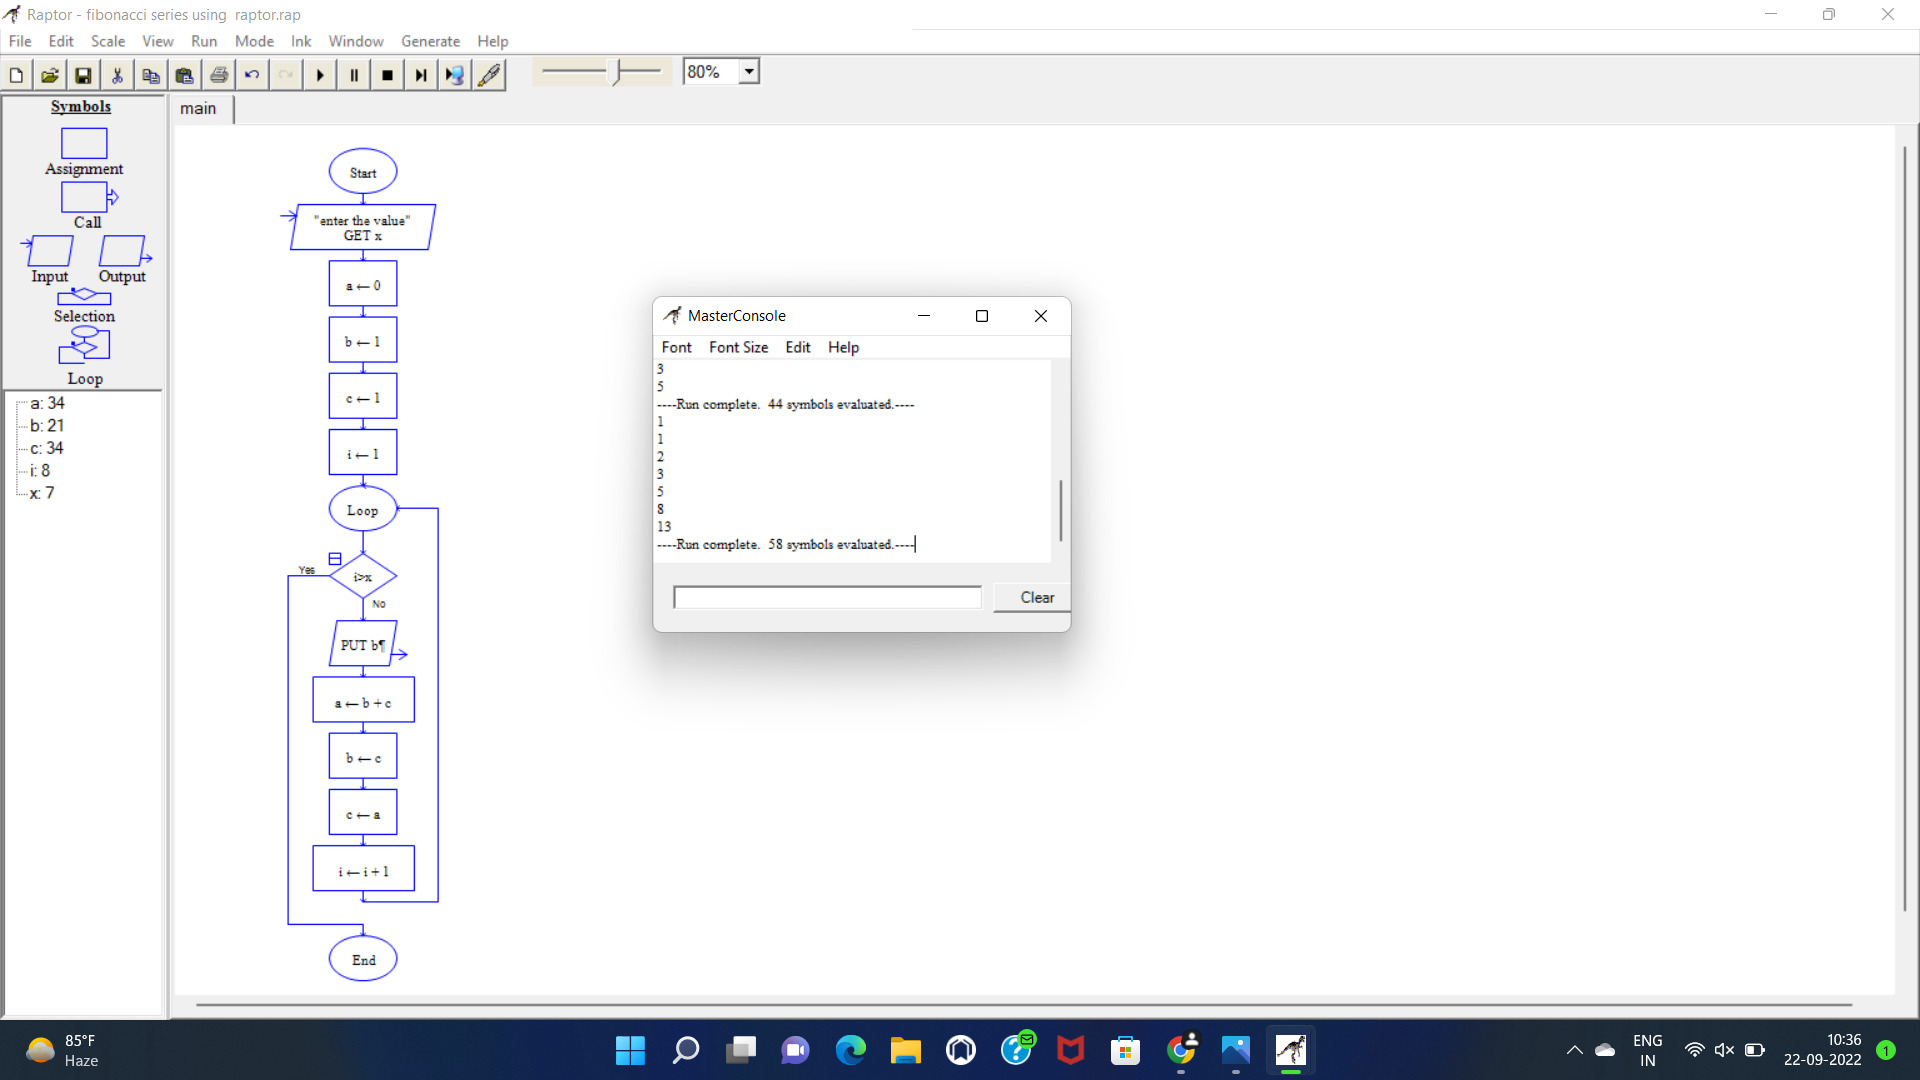Step to next symbol with step icon
1920x1080 pixels.
click(x=420, y=74)
